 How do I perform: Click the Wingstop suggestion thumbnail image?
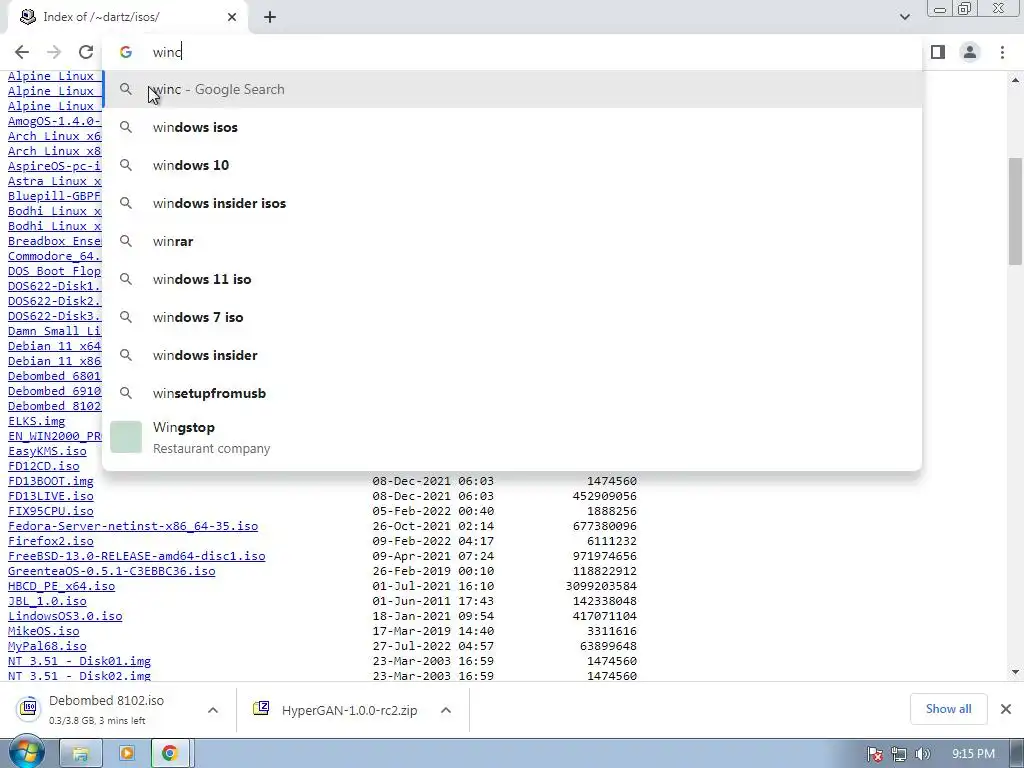tap(126, 437)
